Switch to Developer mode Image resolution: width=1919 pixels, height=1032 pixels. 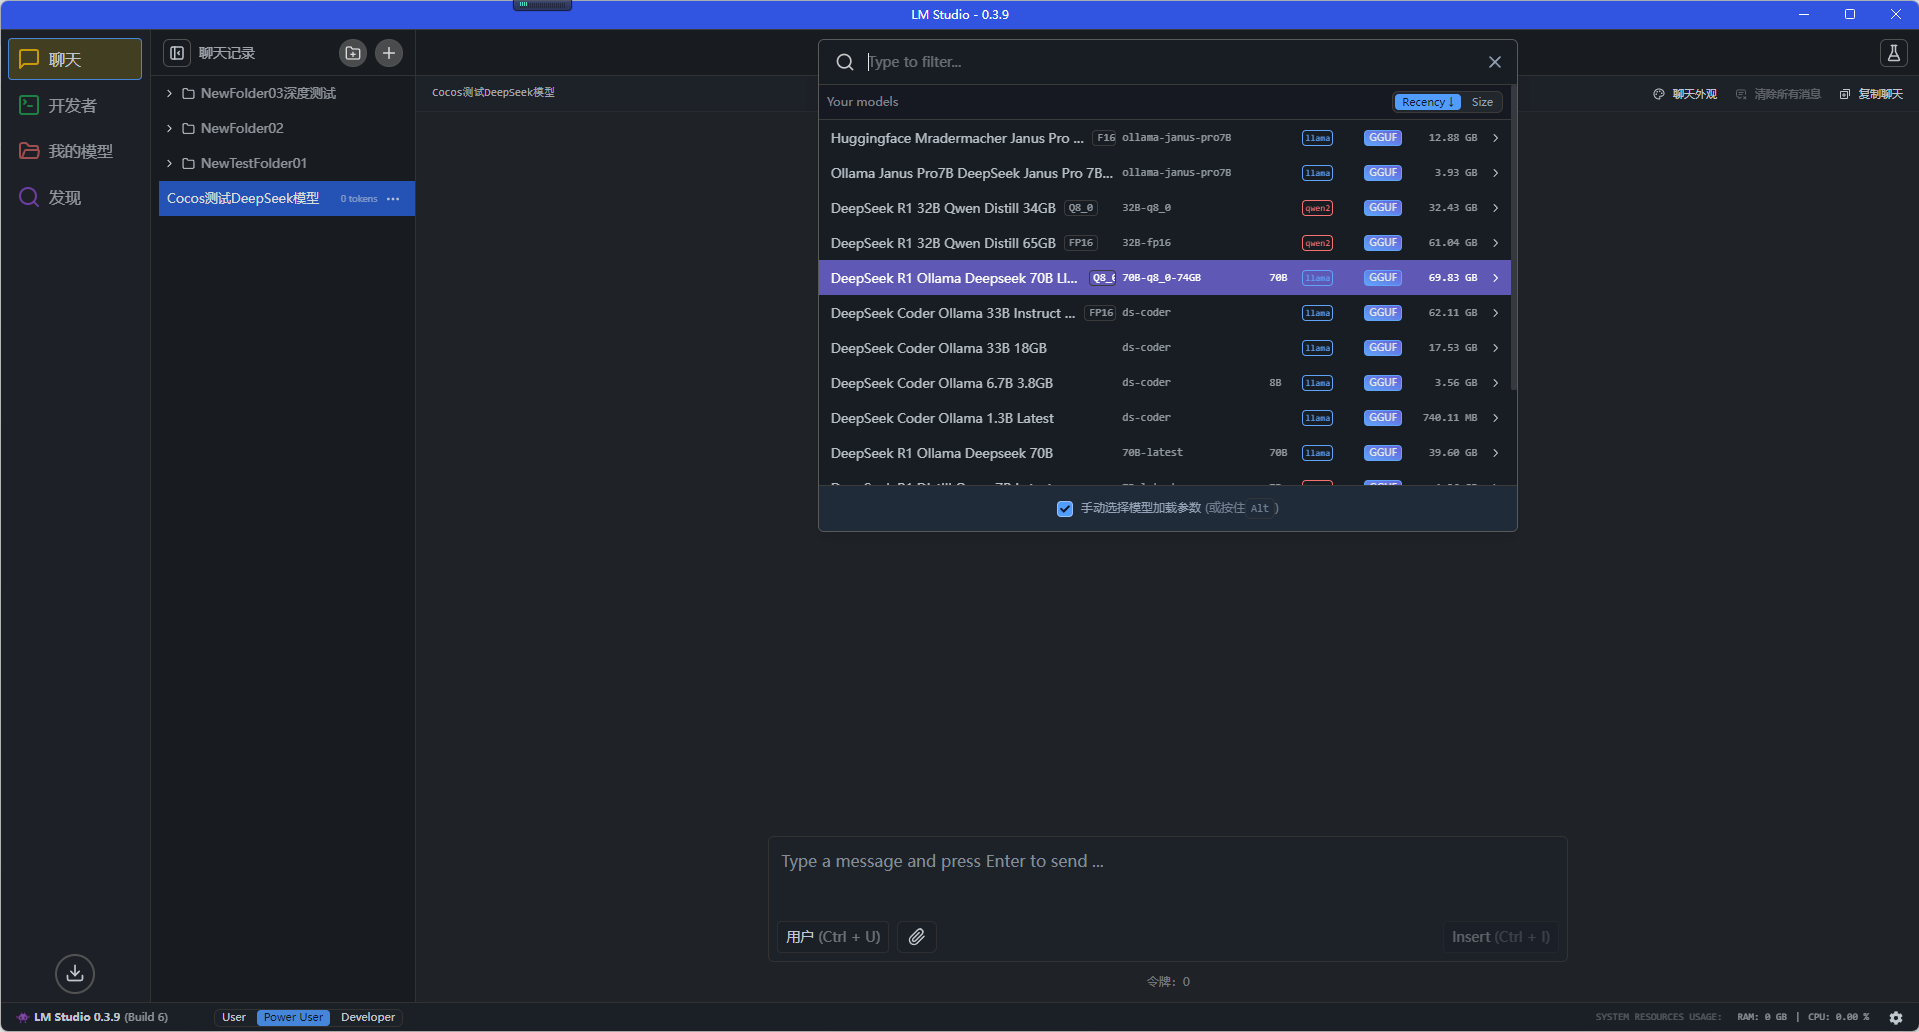(368, 1017)
